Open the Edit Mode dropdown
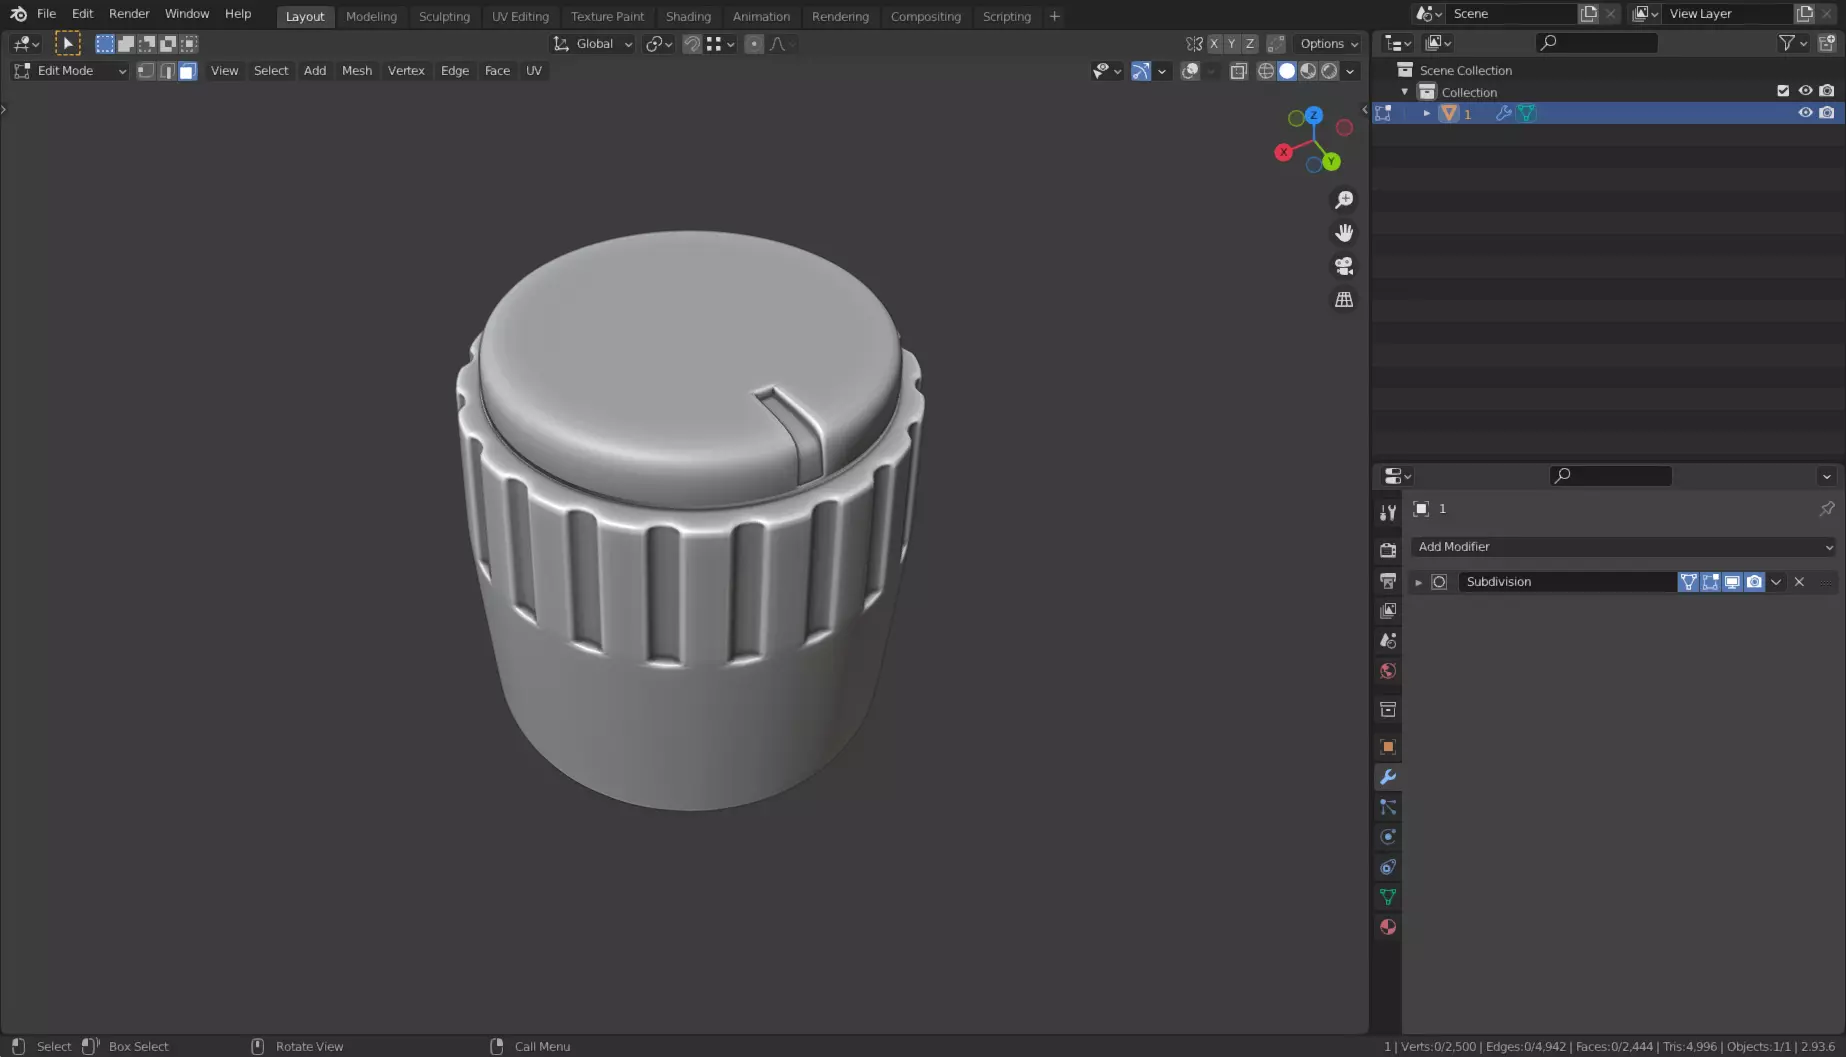 [70, 71]
